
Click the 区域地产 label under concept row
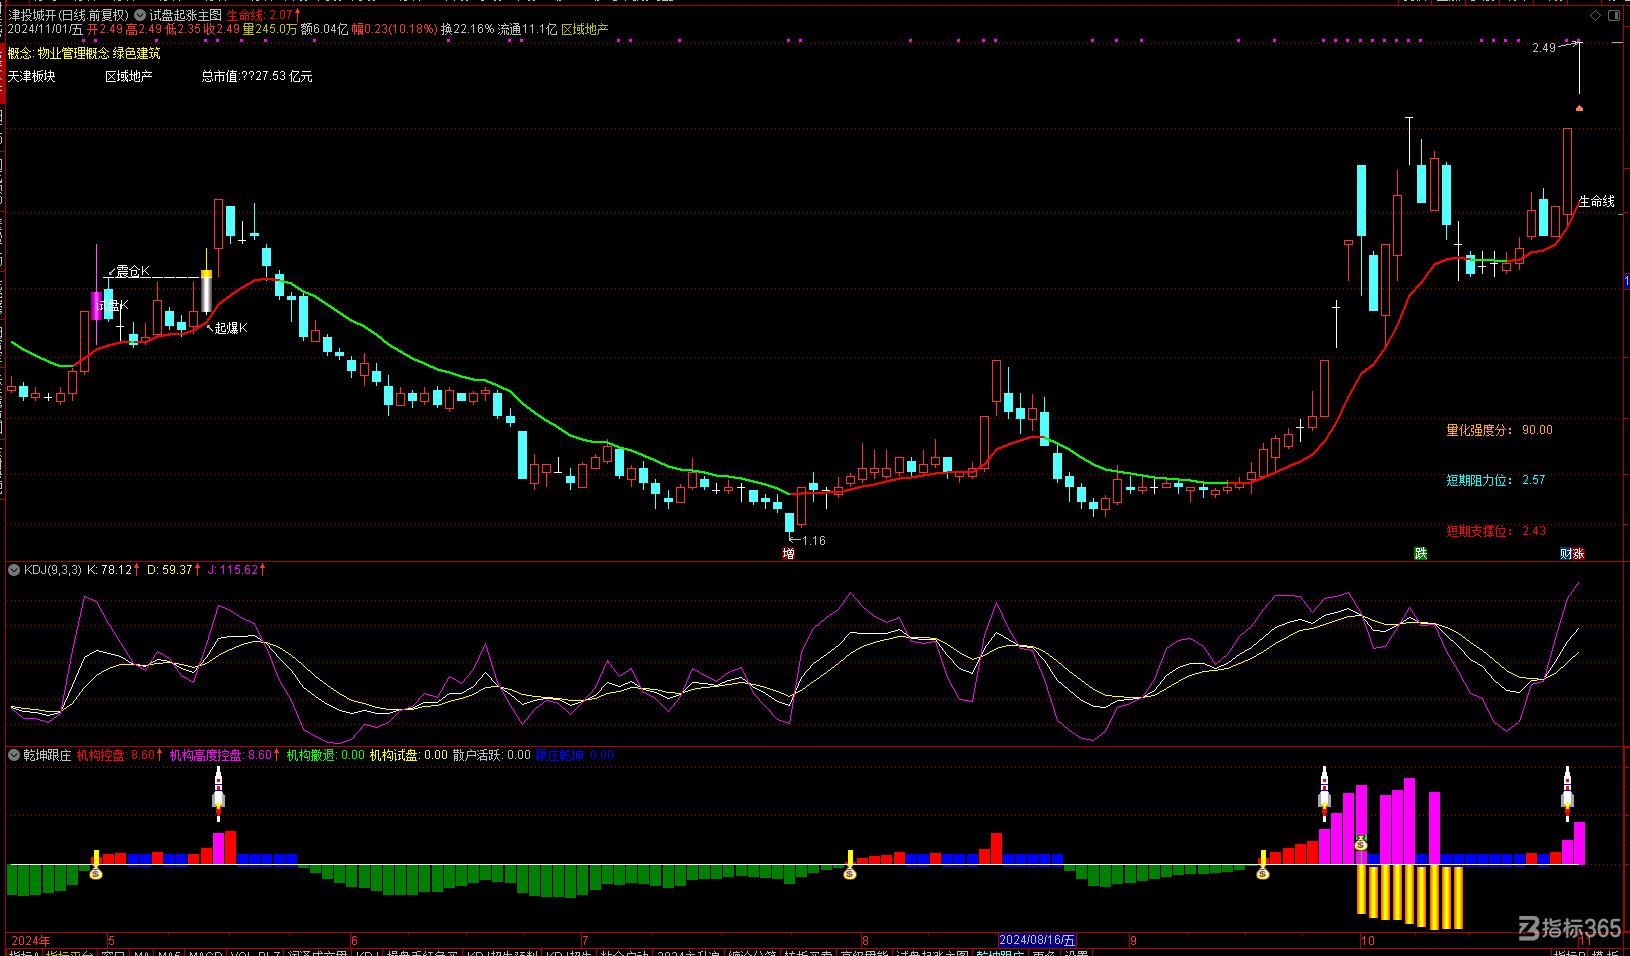coord(129,76)
